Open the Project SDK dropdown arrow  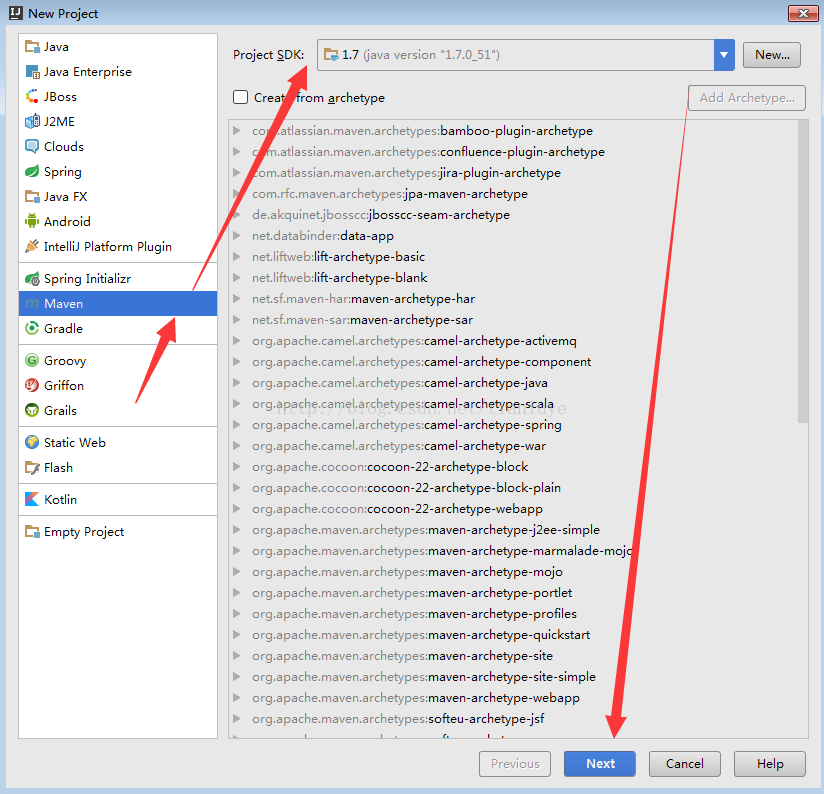(x=724, y=55)
